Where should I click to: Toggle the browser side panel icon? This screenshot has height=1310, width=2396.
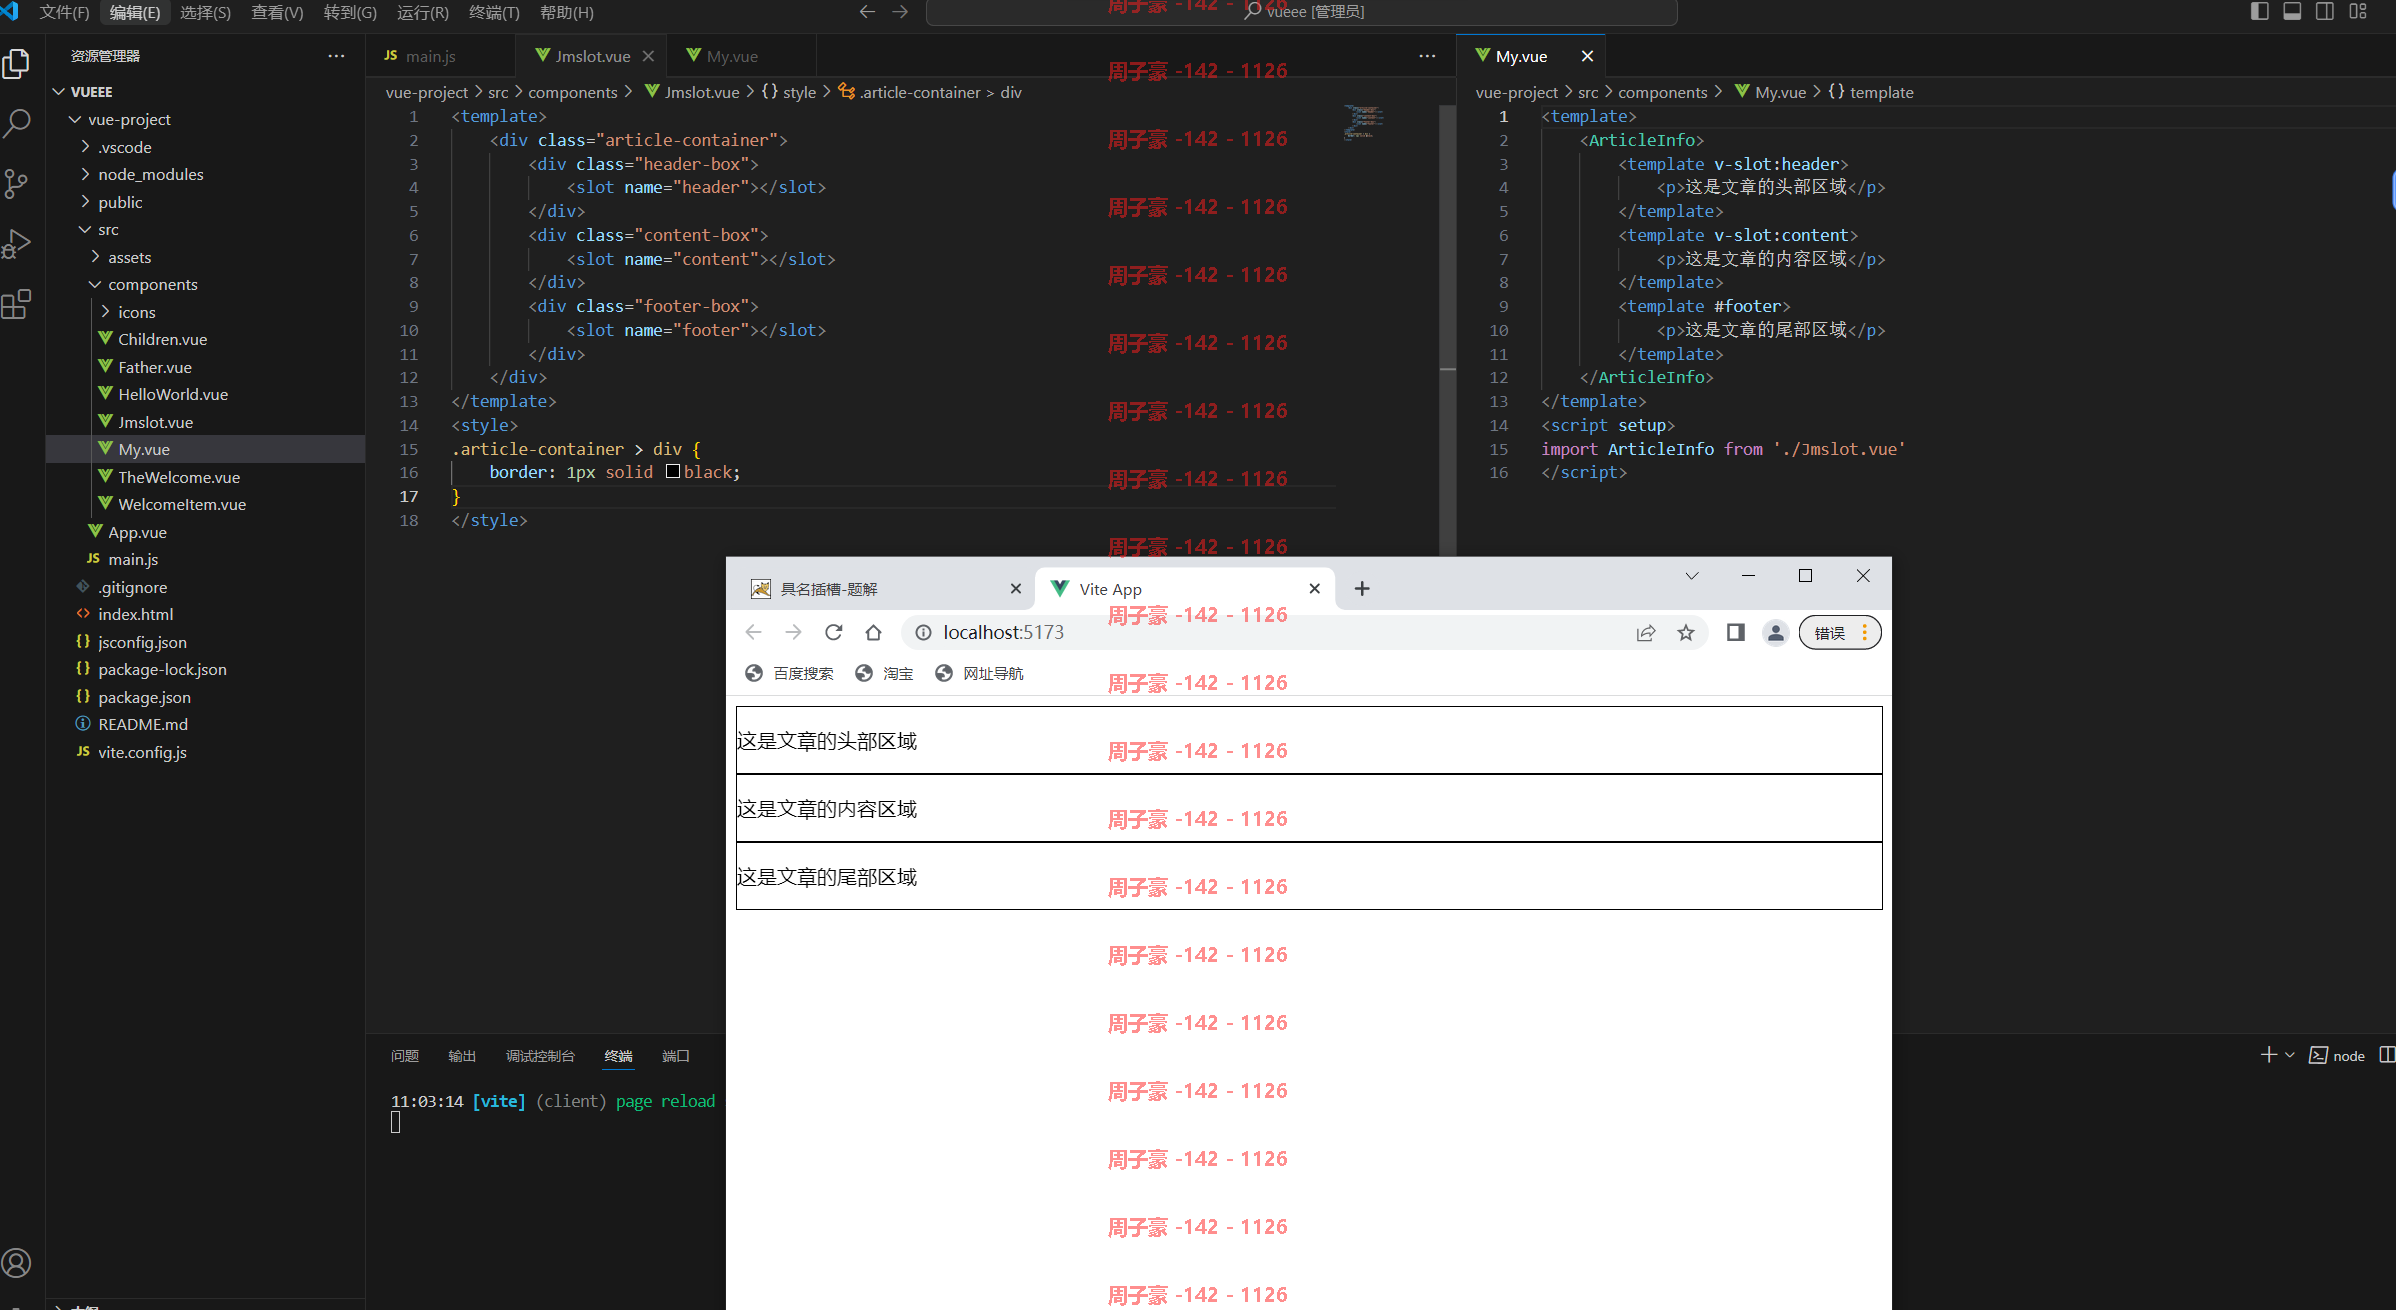click(1736, 632)
